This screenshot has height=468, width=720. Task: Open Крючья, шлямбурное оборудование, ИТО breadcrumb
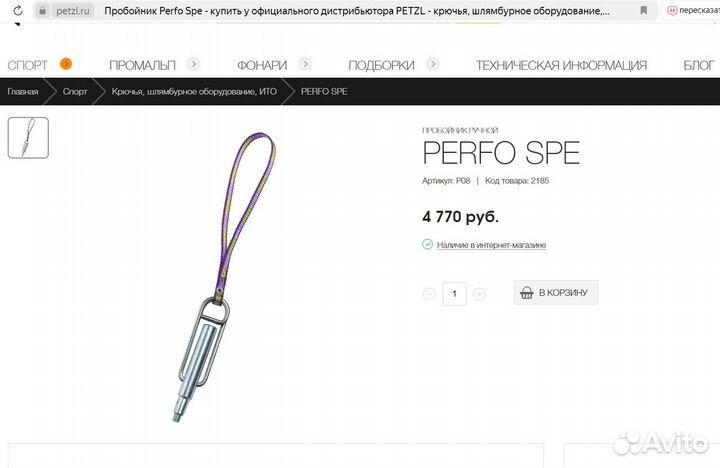pyautogui.click(x=194, y=91)
